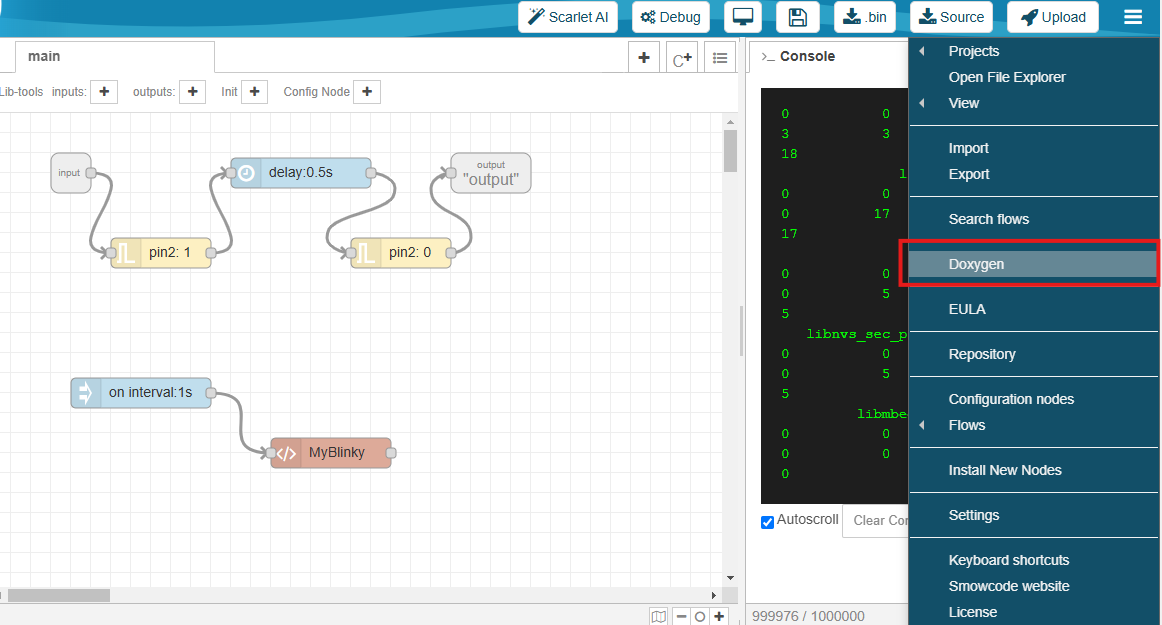
Task: Click the code icon on MyBlinky node
Action: coord(286,453)
